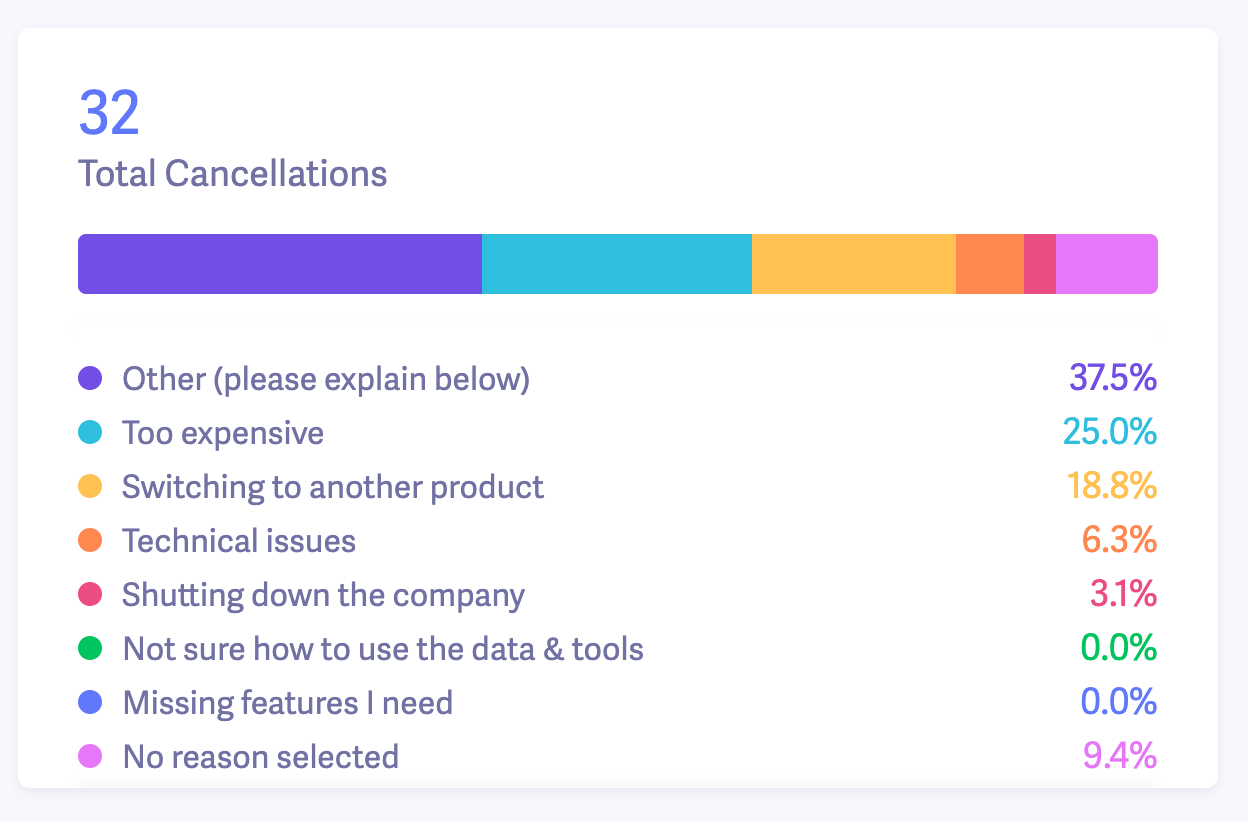Click the 'Technical issues' reason label
The image size is (1248, 822).
pos(239,541)
